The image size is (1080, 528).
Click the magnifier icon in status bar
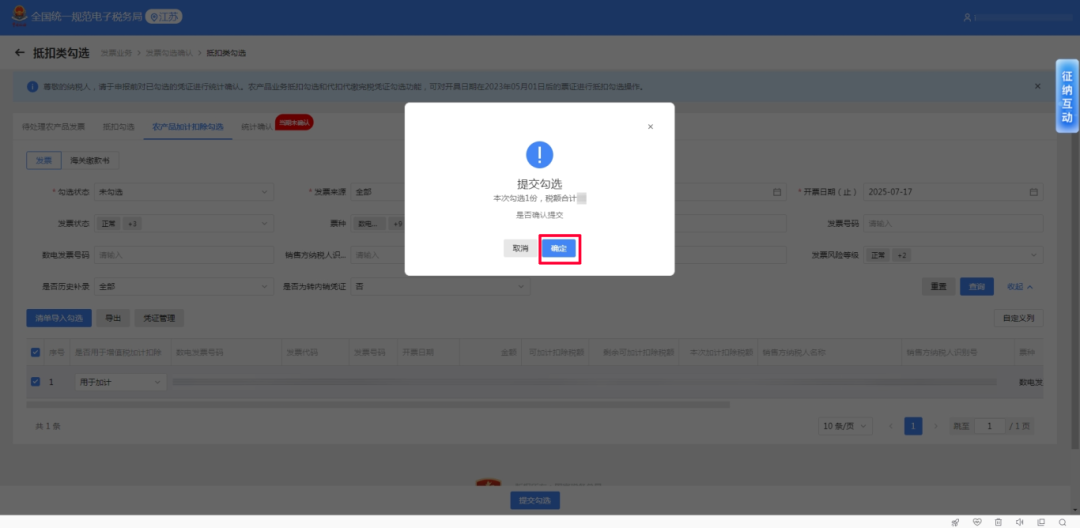coord(1062,522)
